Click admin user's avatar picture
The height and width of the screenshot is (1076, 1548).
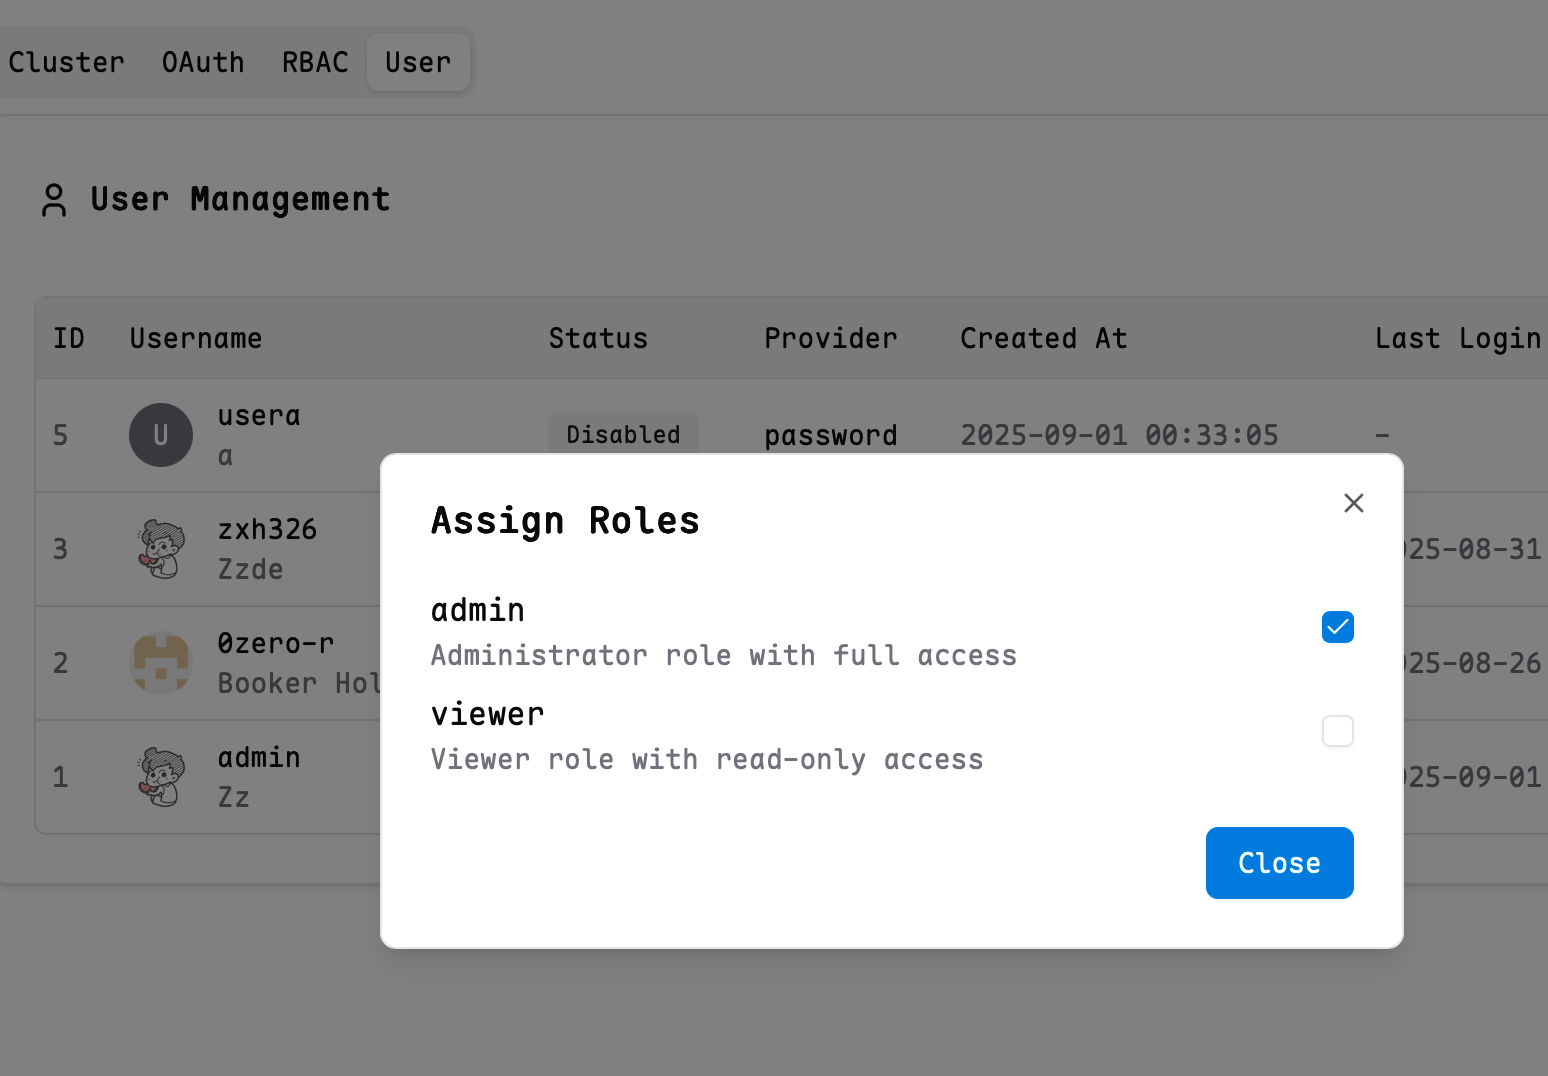point(160,777)
